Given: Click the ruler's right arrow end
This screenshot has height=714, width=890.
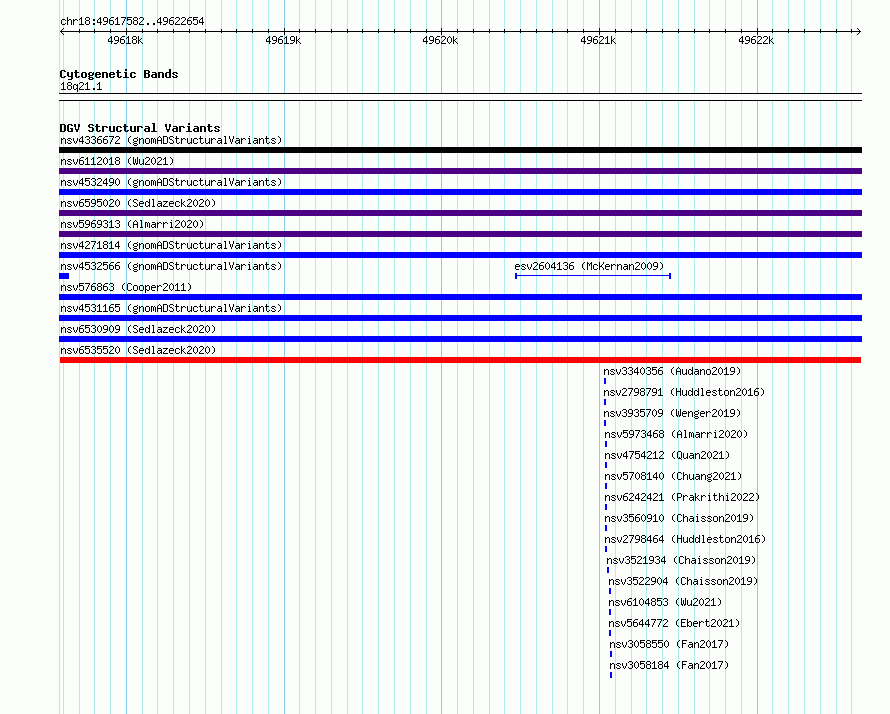Looking at the screenshot, I should coord(859,32).
